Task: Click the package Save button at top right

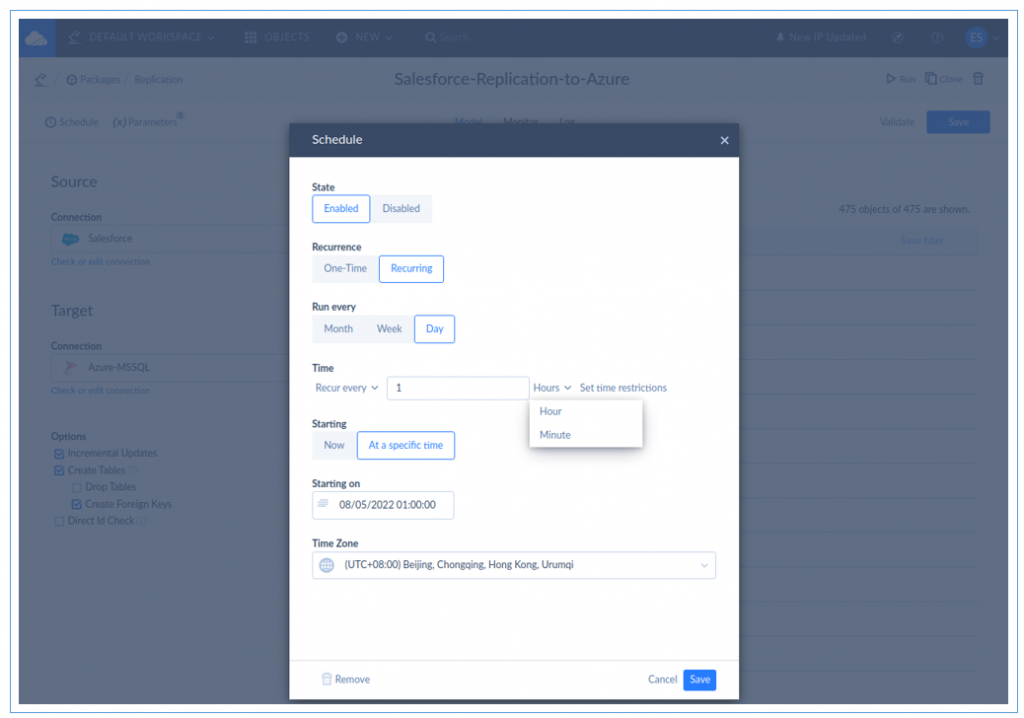Action: click(958, 122)
